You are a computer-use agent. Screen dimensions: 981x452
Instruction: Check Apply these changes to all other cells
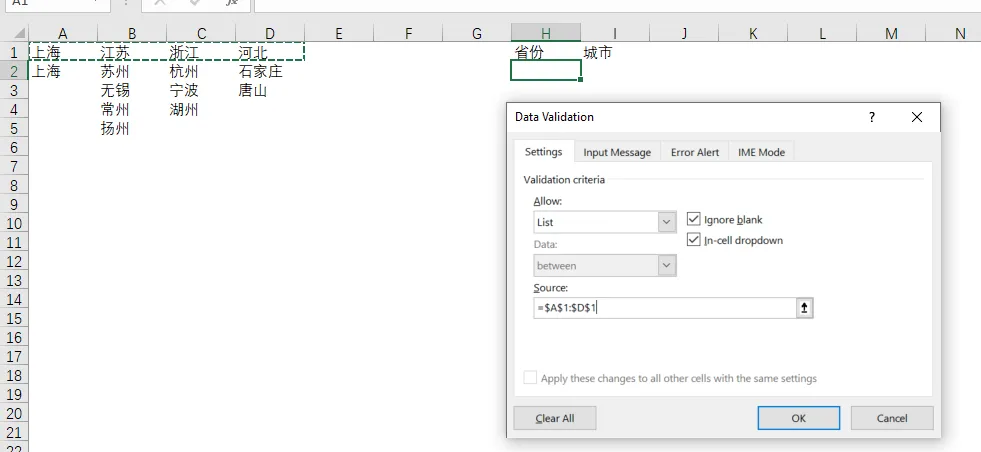[530, 378]
